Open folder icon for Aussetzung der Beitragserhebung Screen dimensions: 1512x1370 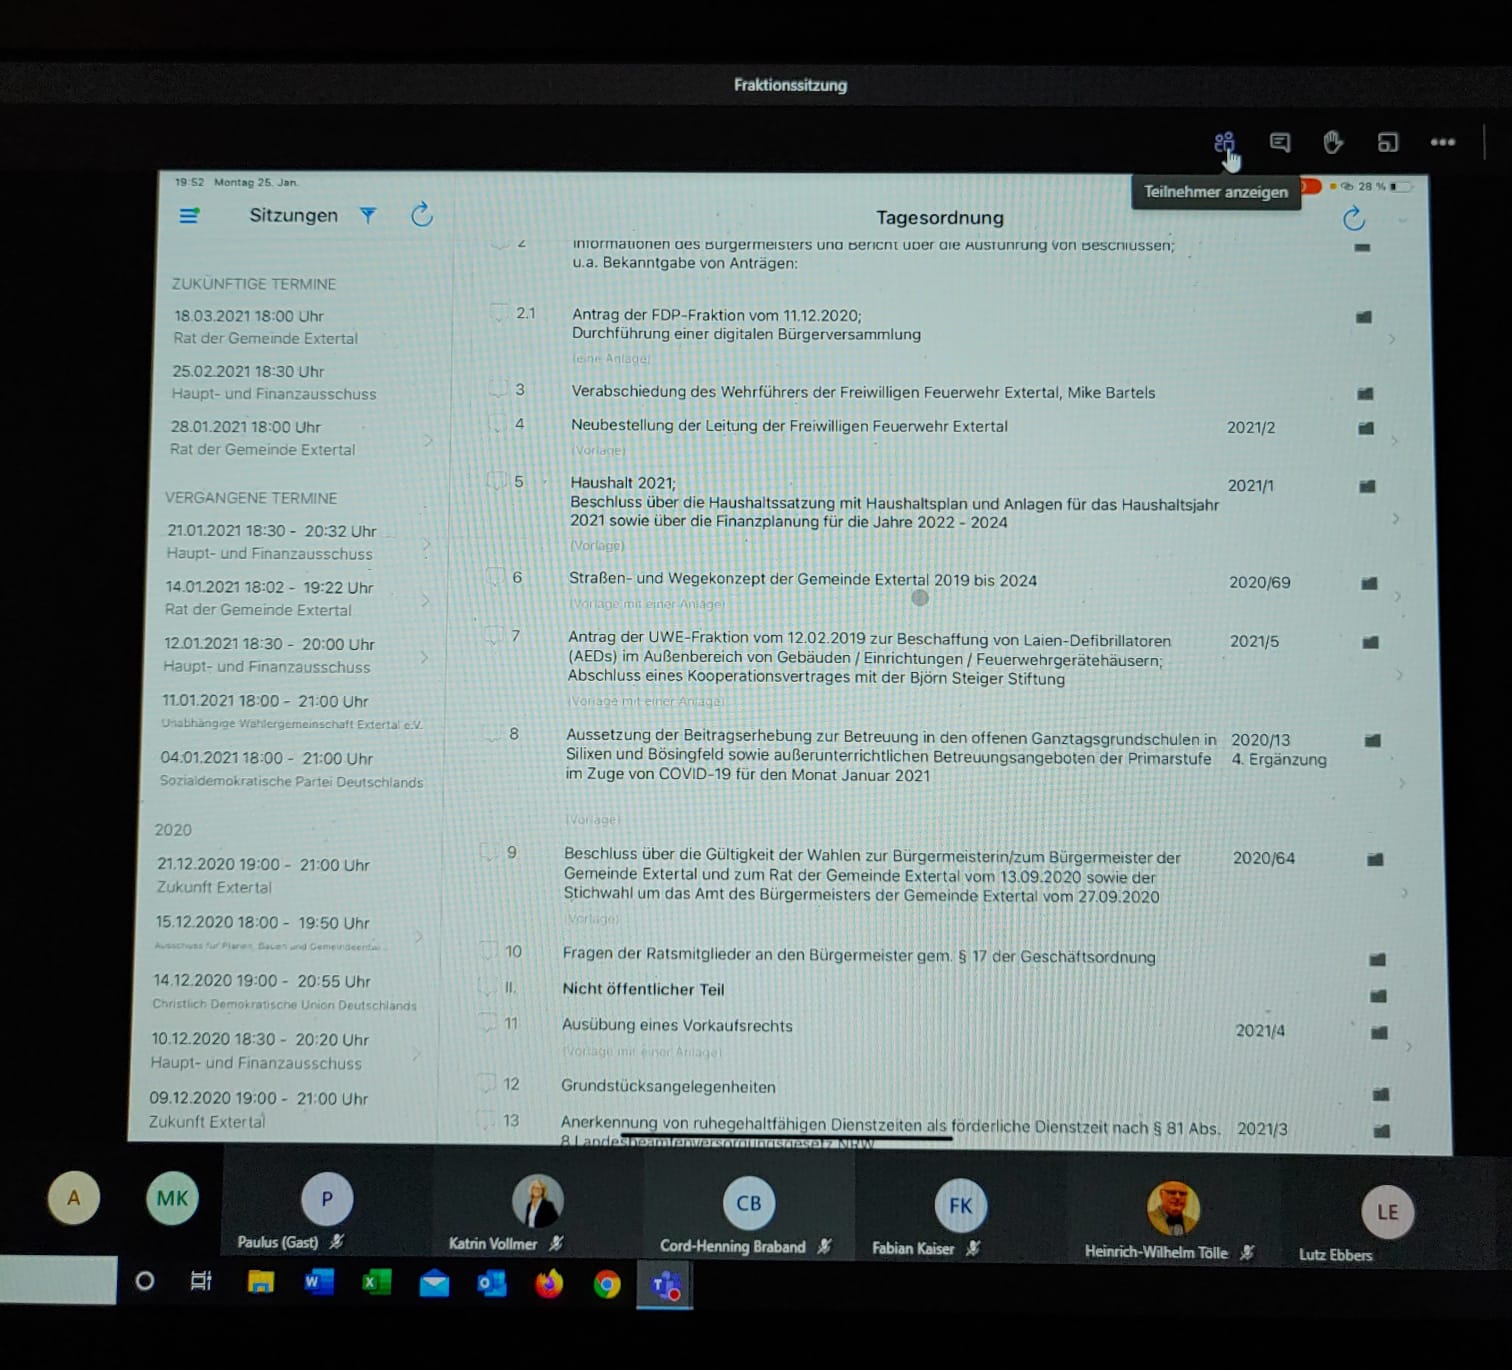tap(1373, 740)
